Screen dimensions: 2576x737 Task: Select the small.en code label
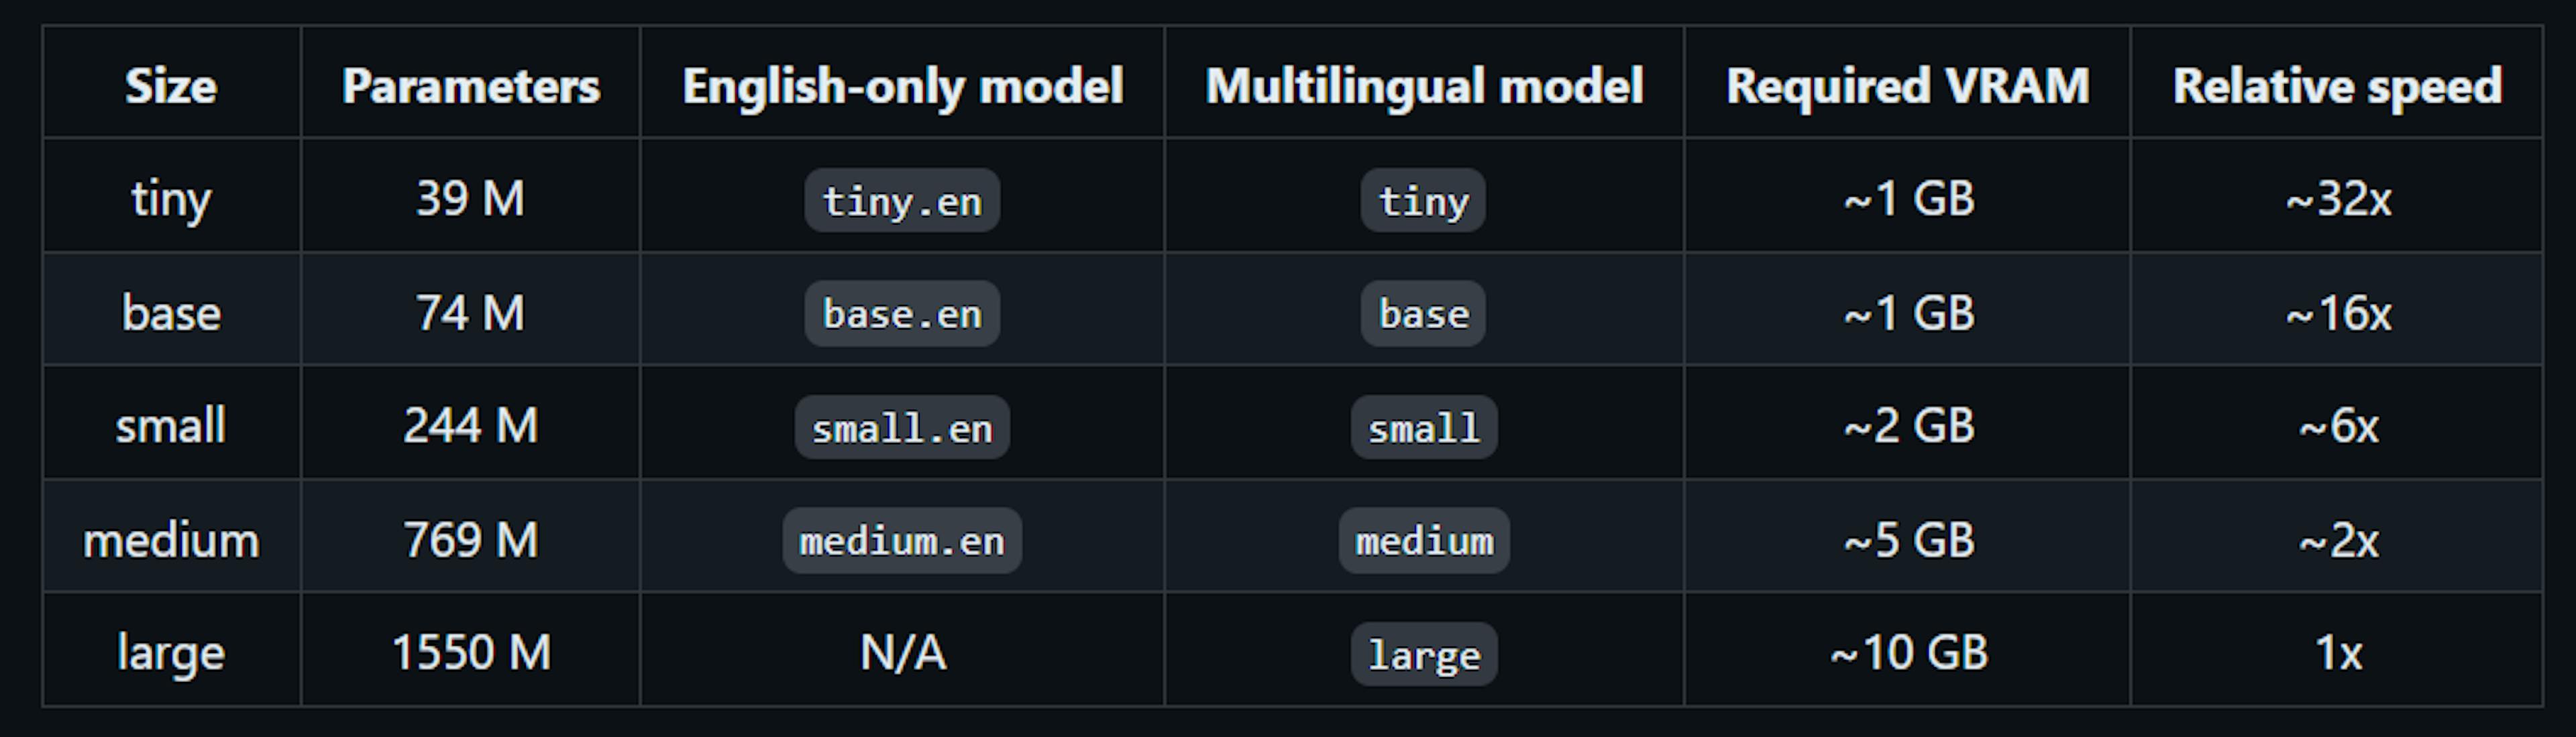pyautogui.click(x=902, y=427)
